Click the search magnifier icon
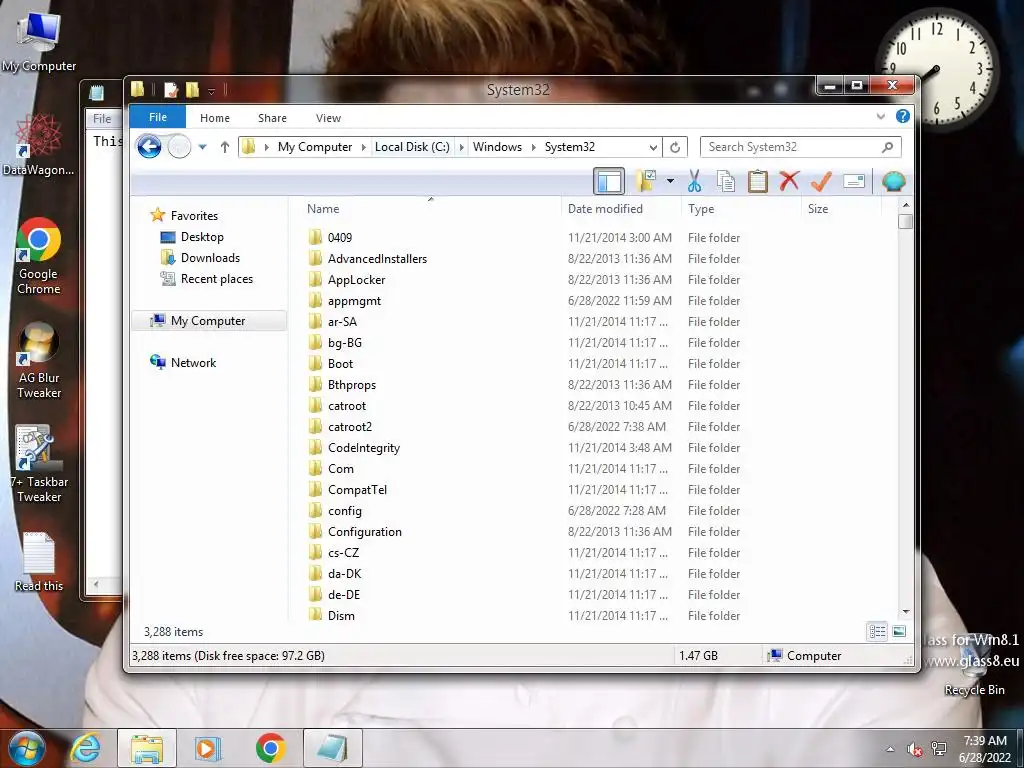Viewport: 1024px width, 768px height. point(887,147)
